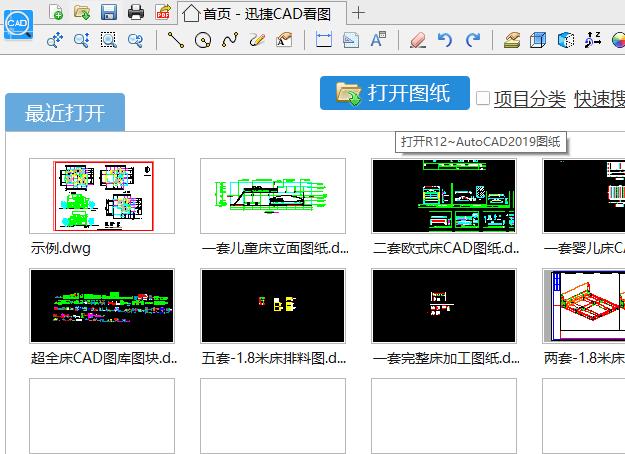Click the zoom previous magnifier icon
The image size is (625, 454).
pyautogui.click(x=136, y=40)
